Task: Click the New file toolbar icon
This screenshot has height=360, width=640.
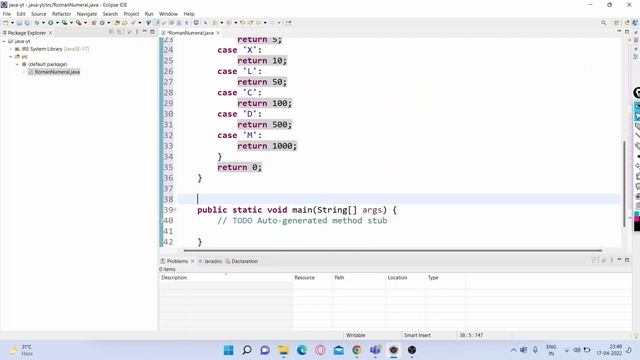Action: (6, 23)
